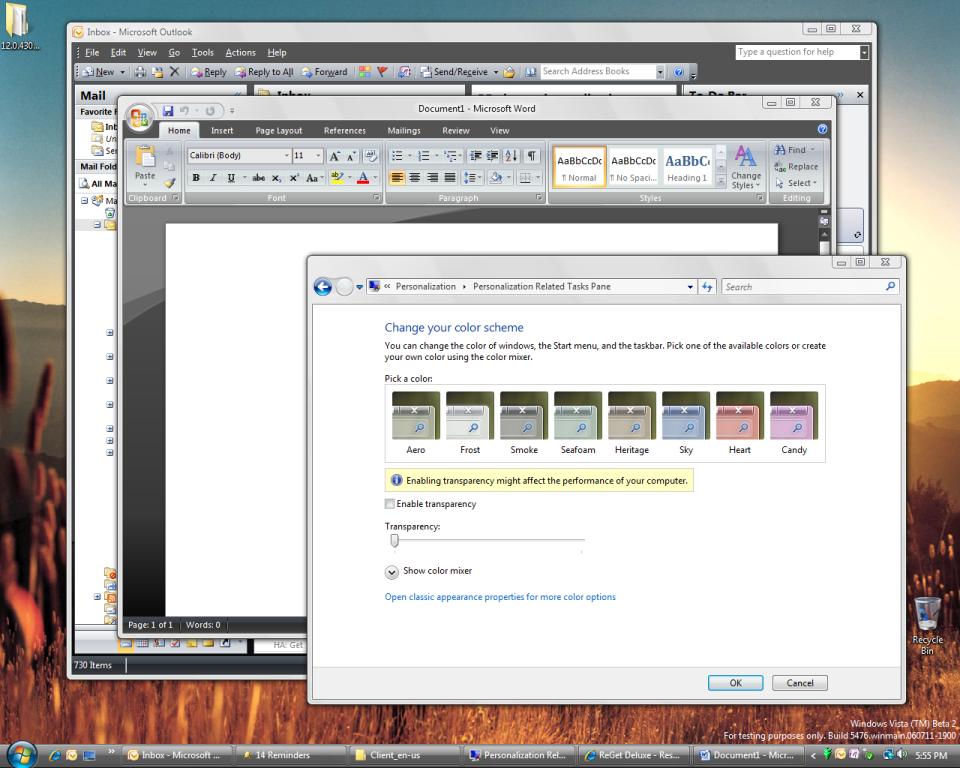Click the Transparency slider handle
The image size is (960, 768).
394,540
